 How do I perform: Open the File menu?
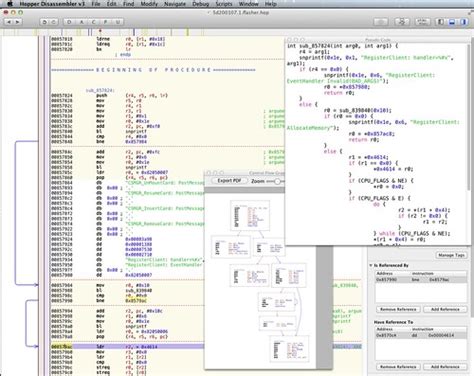96,4
